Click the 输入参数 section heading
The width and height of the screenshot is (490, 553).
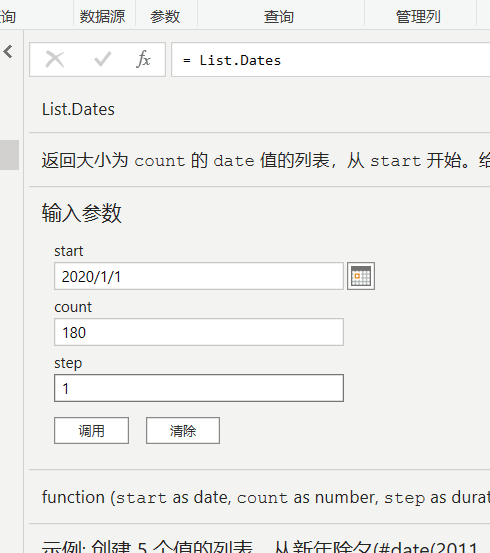coord(81,213)
